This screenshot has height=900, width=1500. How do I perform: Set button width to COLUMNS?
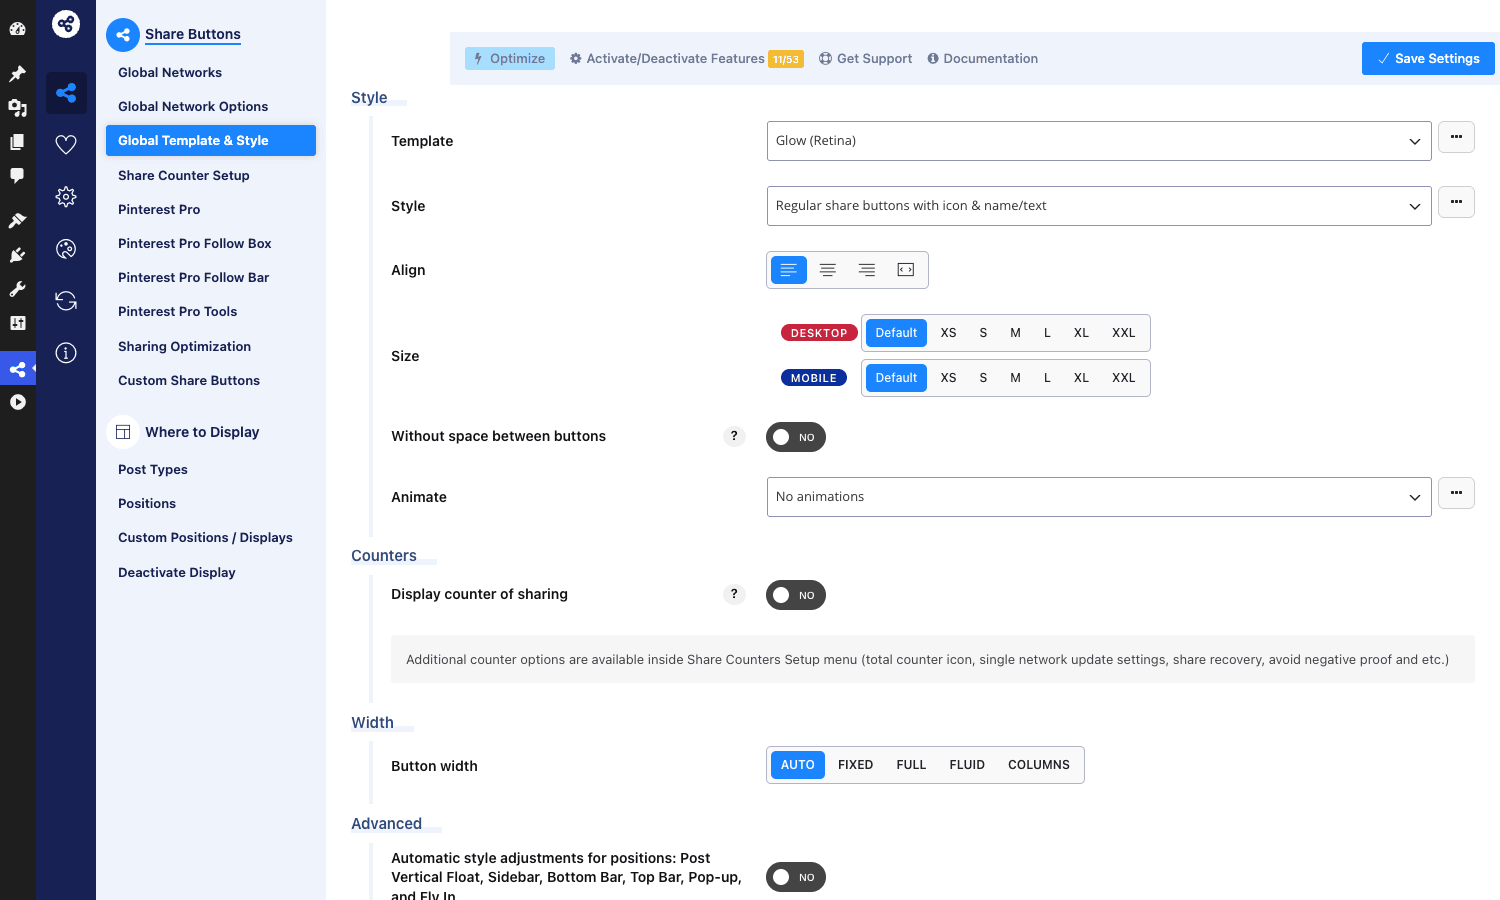1039,765
